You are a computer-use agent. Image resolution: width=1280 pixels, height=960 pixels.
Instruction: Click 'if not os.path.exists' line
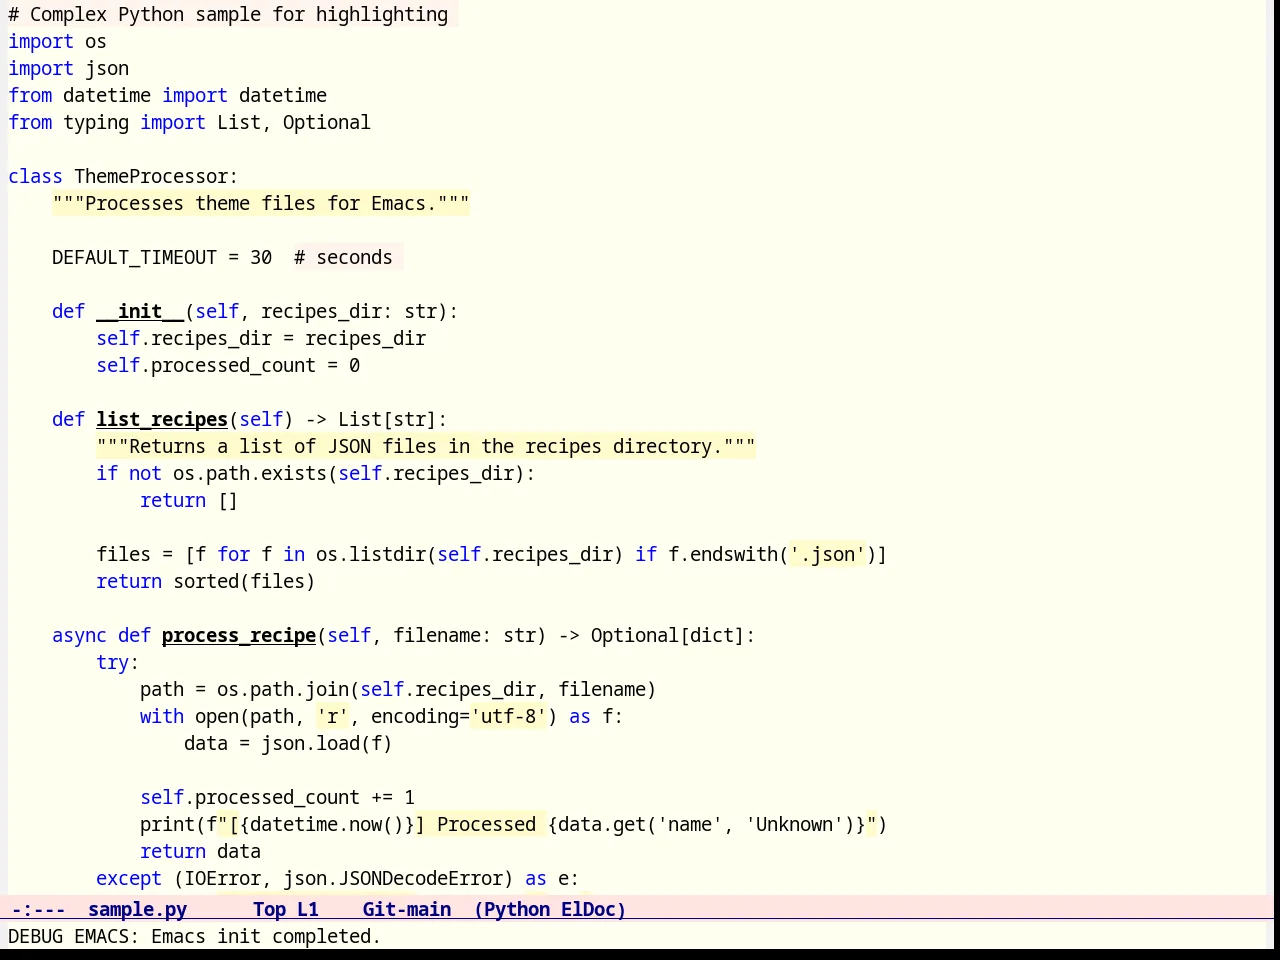click(316, 473)
